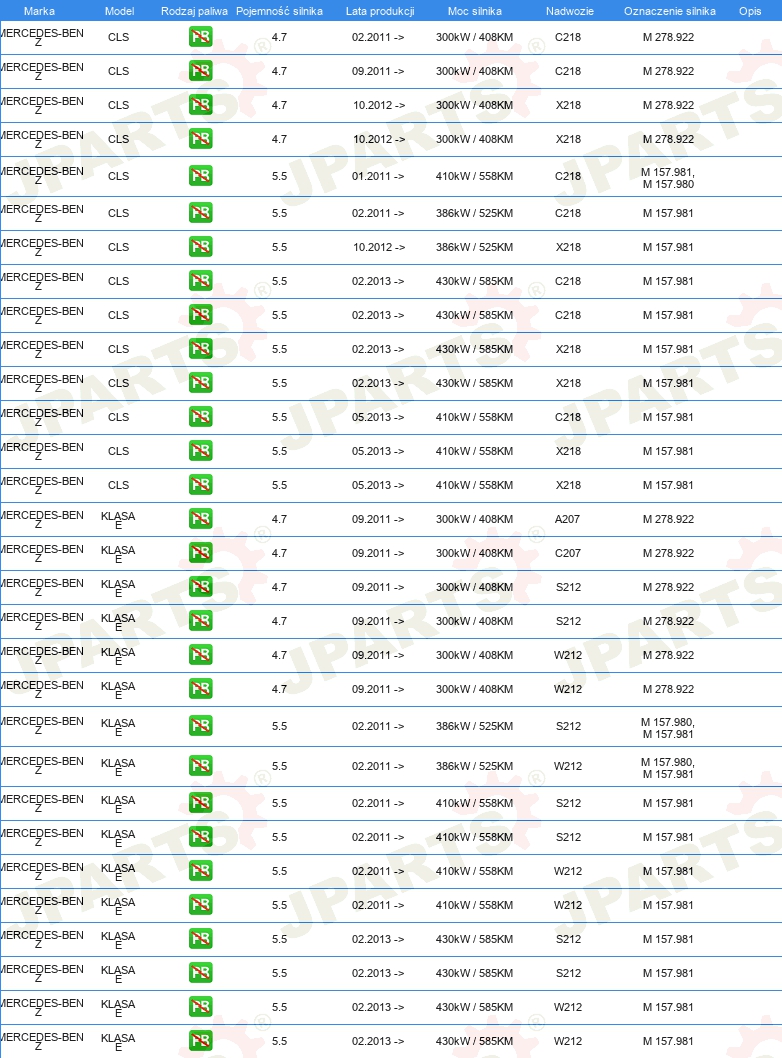Click fuel icon in Klasa E 386kW W212 row

200,766
